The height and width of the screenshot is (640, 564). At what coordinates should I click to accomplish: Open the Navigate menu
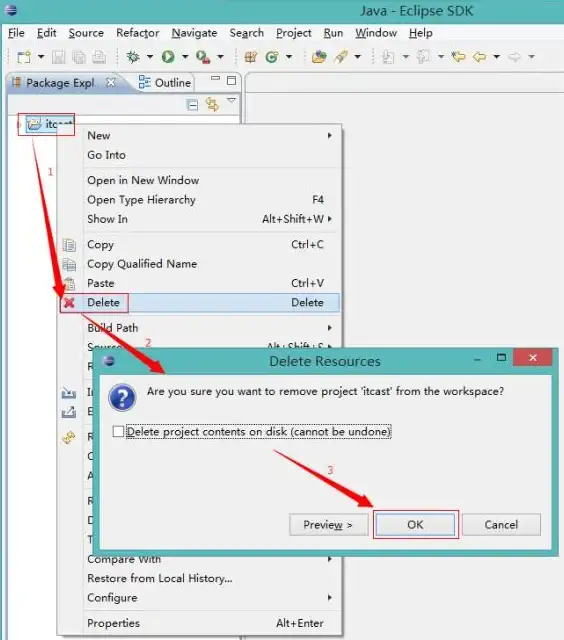[194, 33]
